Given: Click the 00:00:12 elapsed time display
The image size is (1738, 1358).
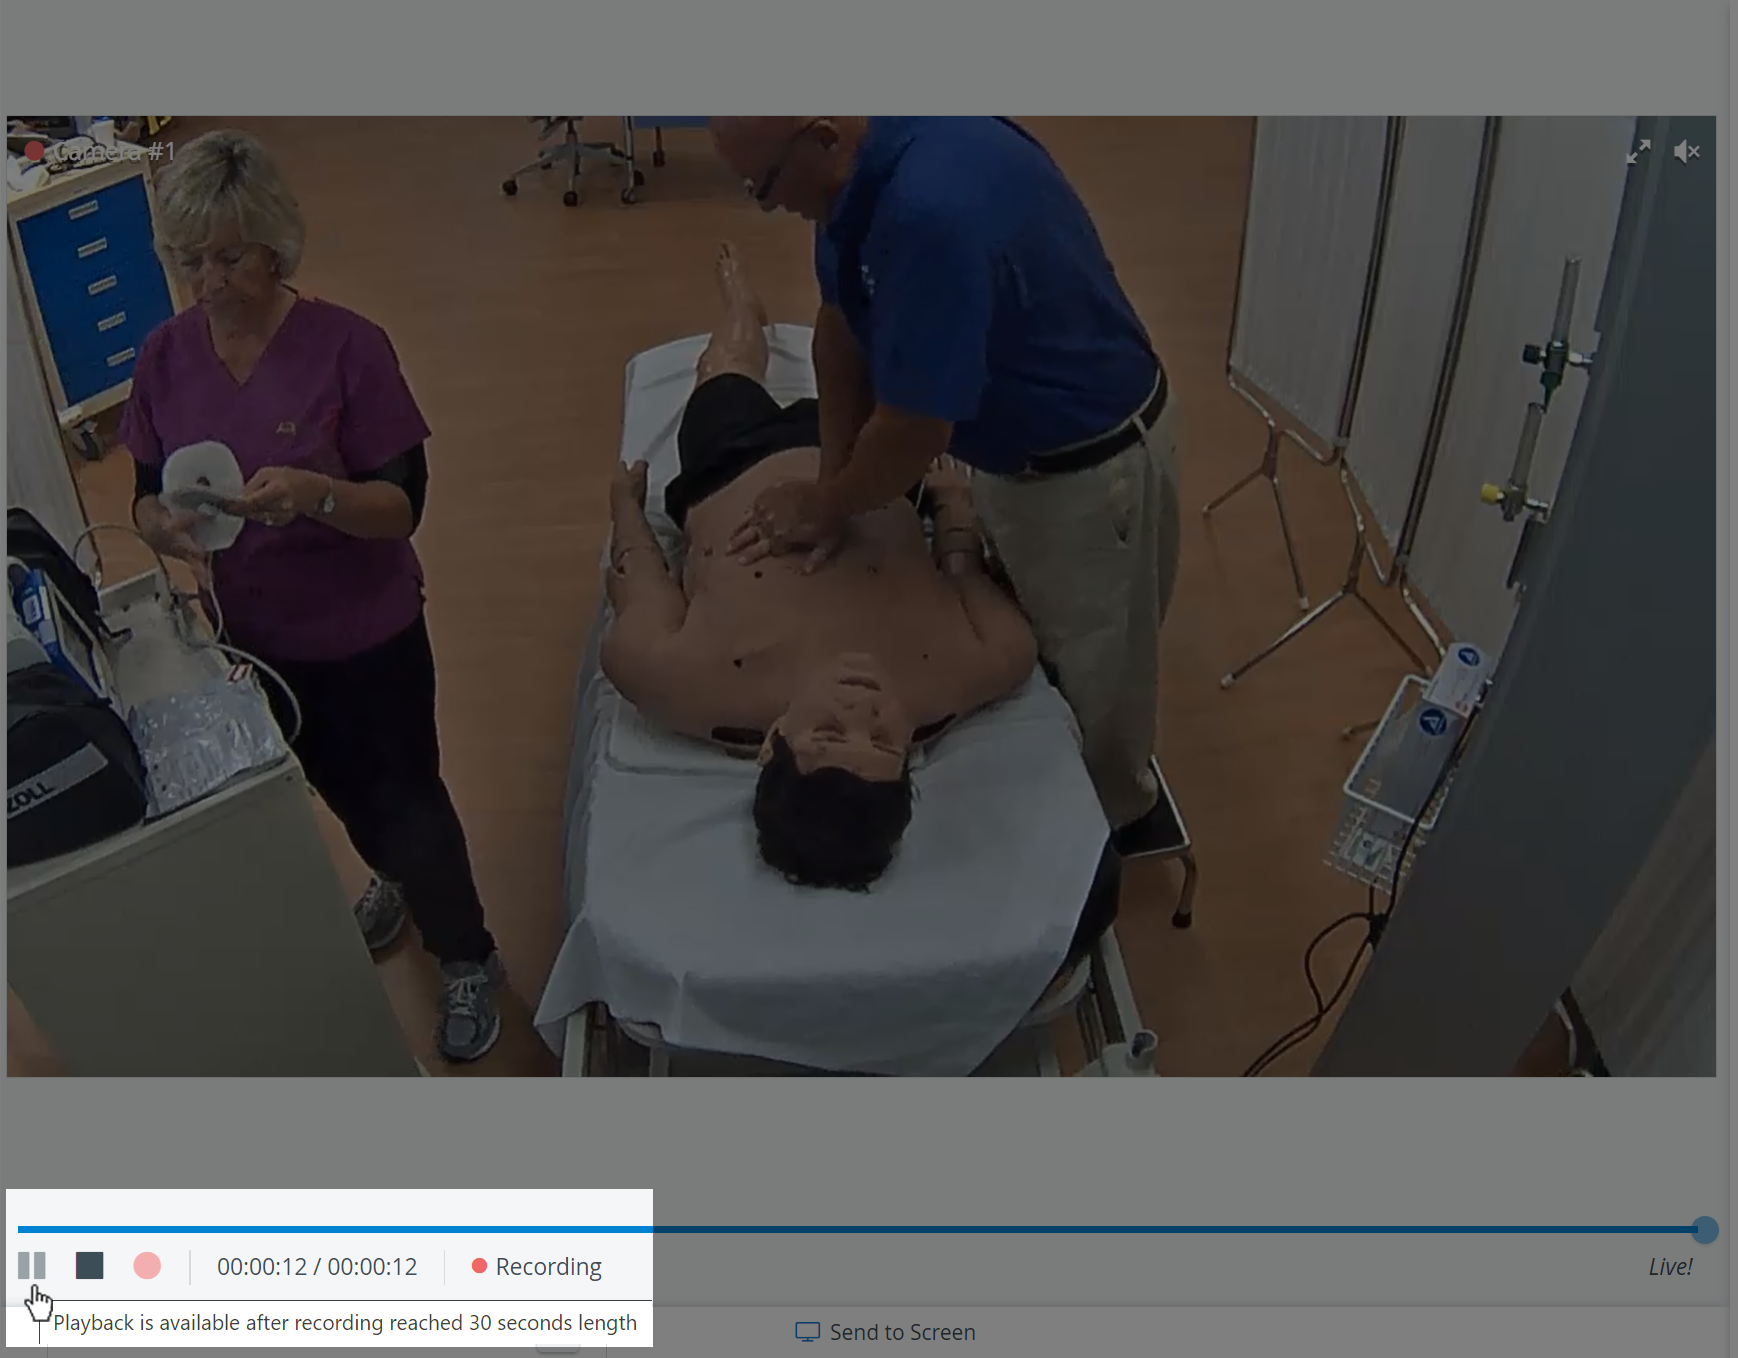Looking at the screenshot, I should point(262,1267).
